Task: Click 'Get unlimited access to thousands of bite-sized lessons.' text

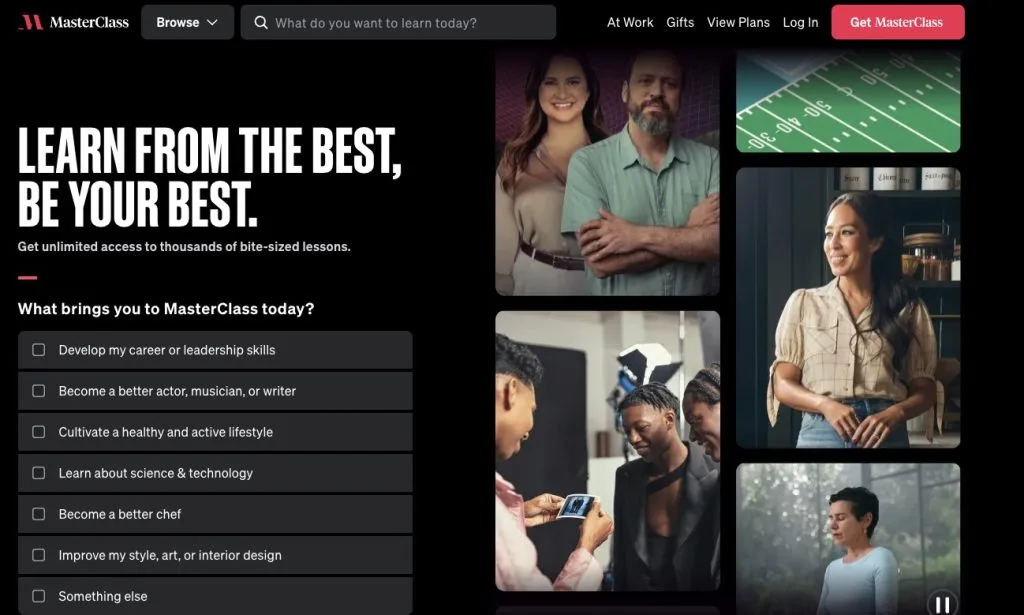Action: click(x=184, y=247)
